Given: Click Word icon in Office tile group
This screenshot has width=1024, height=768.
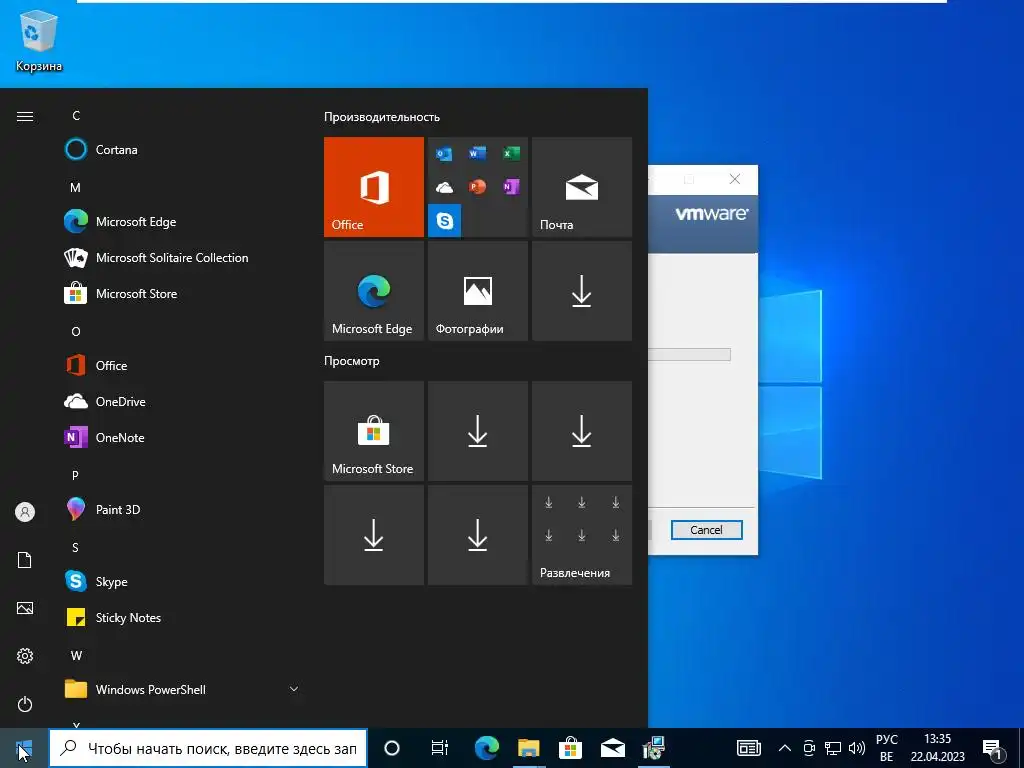Looking at the screenshot, I should [477, 153].
